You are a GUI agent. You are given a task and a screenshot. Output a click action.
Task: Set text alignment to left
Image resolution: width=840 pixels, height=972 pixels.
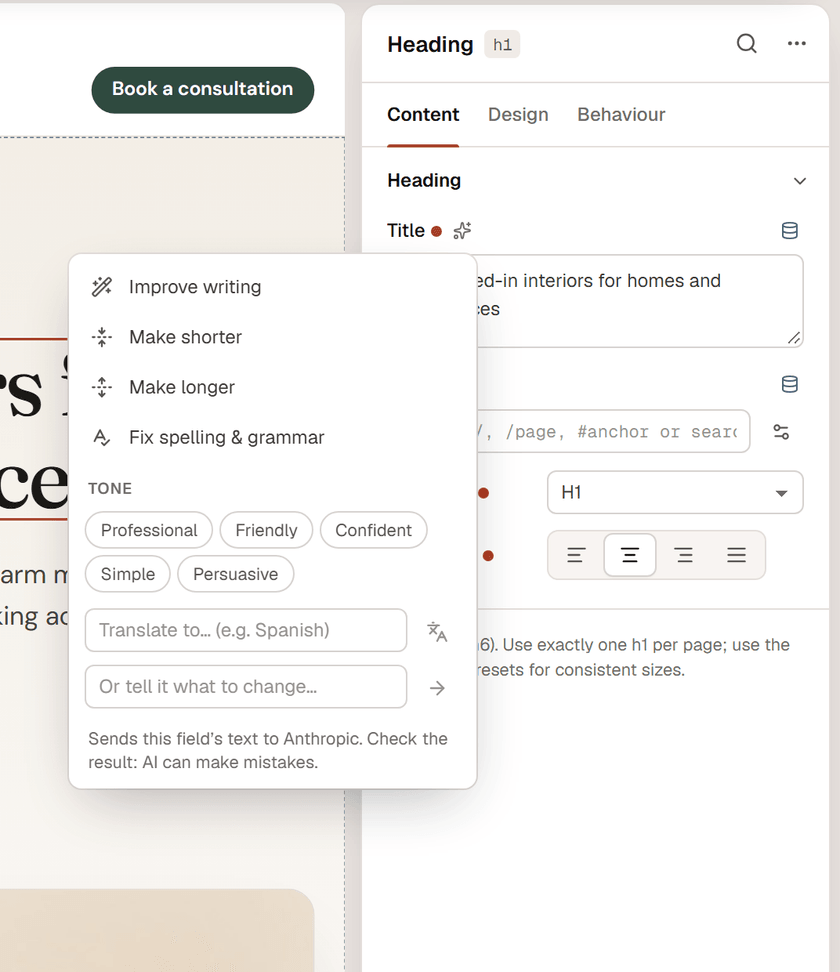576,555
